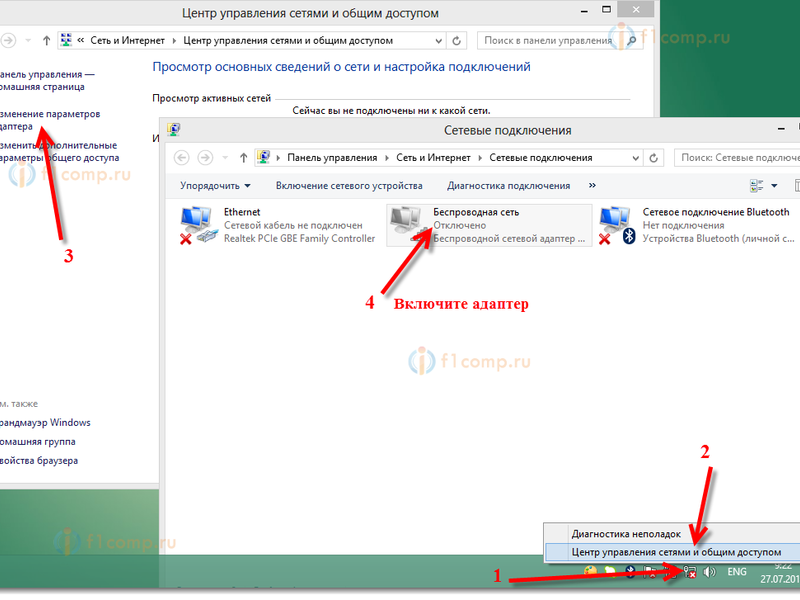Go up one level in Центр управления сетями
This screenshot has width=800, height=600.
[46, 40]
